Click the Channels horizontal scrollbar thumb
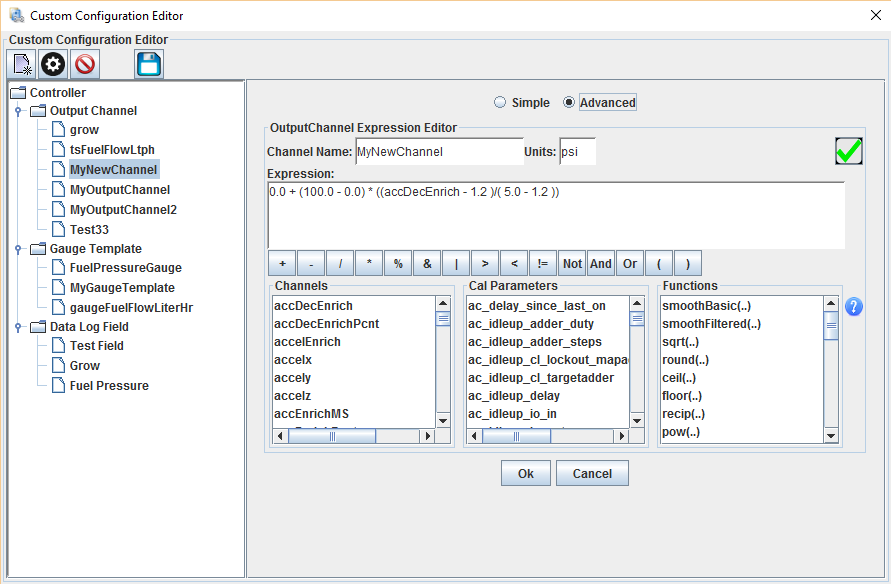 click(x=332, y=436)
